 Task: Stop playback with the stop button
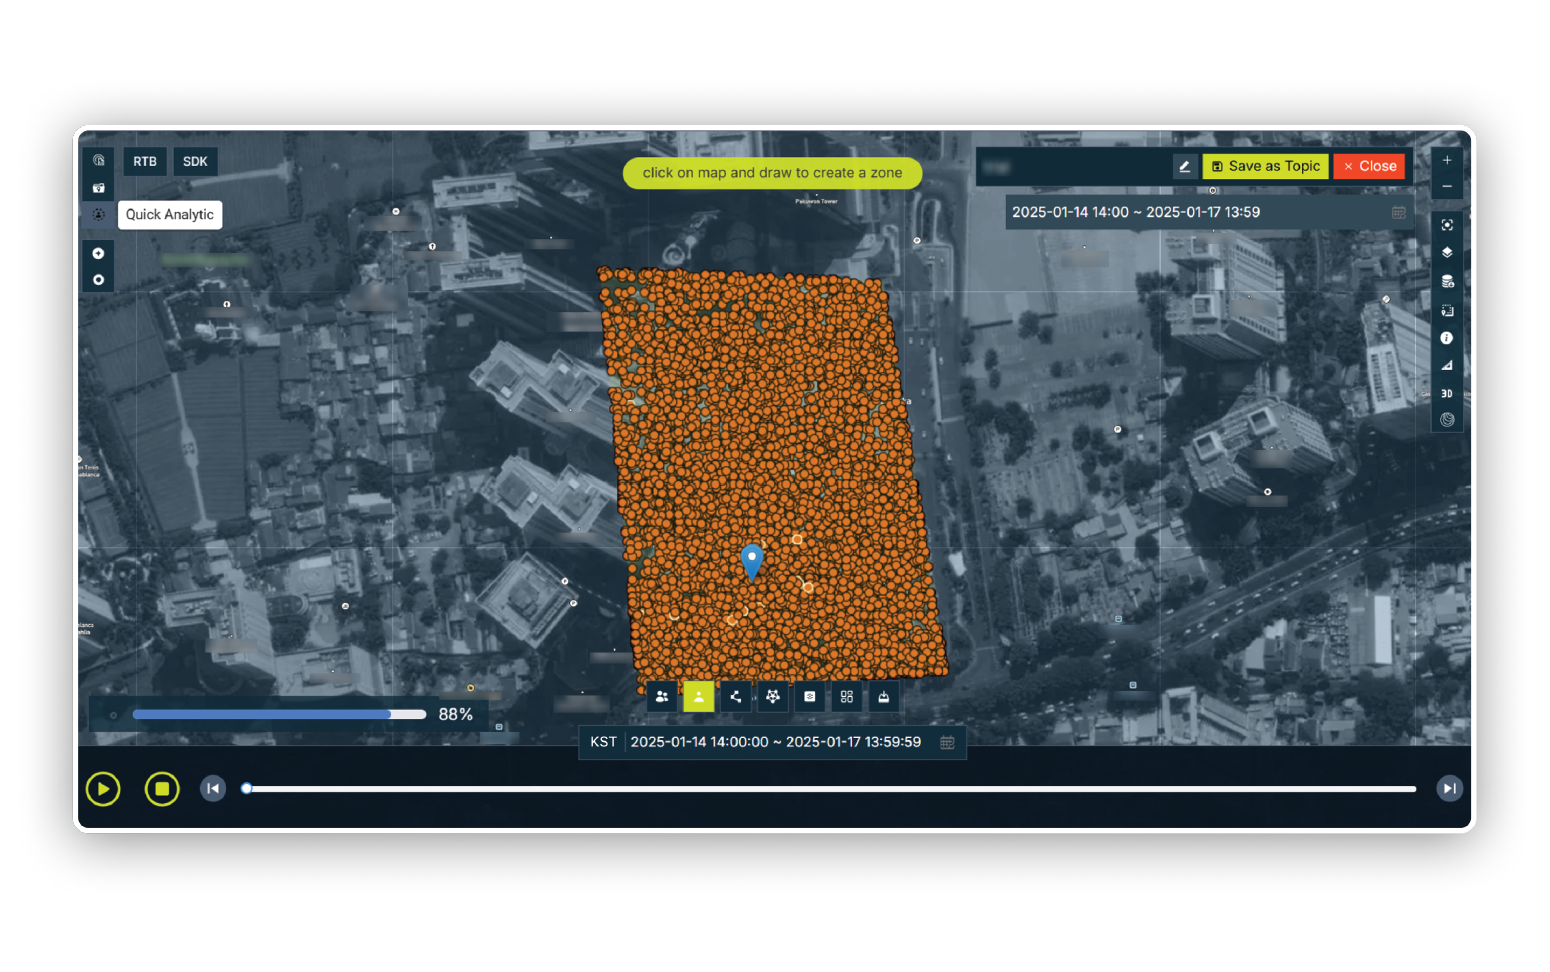[x=162, y=789]
